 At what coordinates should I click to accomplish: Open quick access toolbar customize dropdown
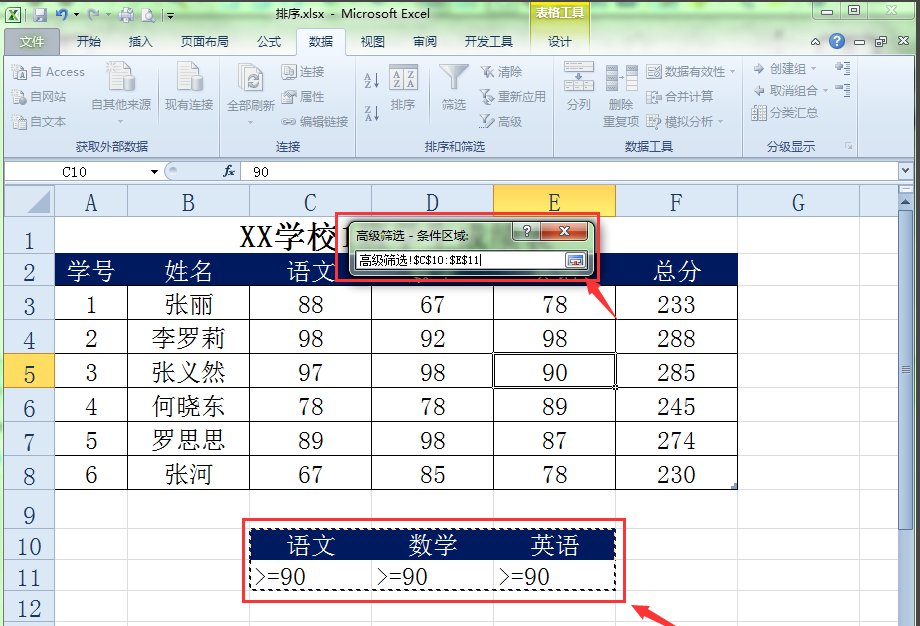point(170,16)
